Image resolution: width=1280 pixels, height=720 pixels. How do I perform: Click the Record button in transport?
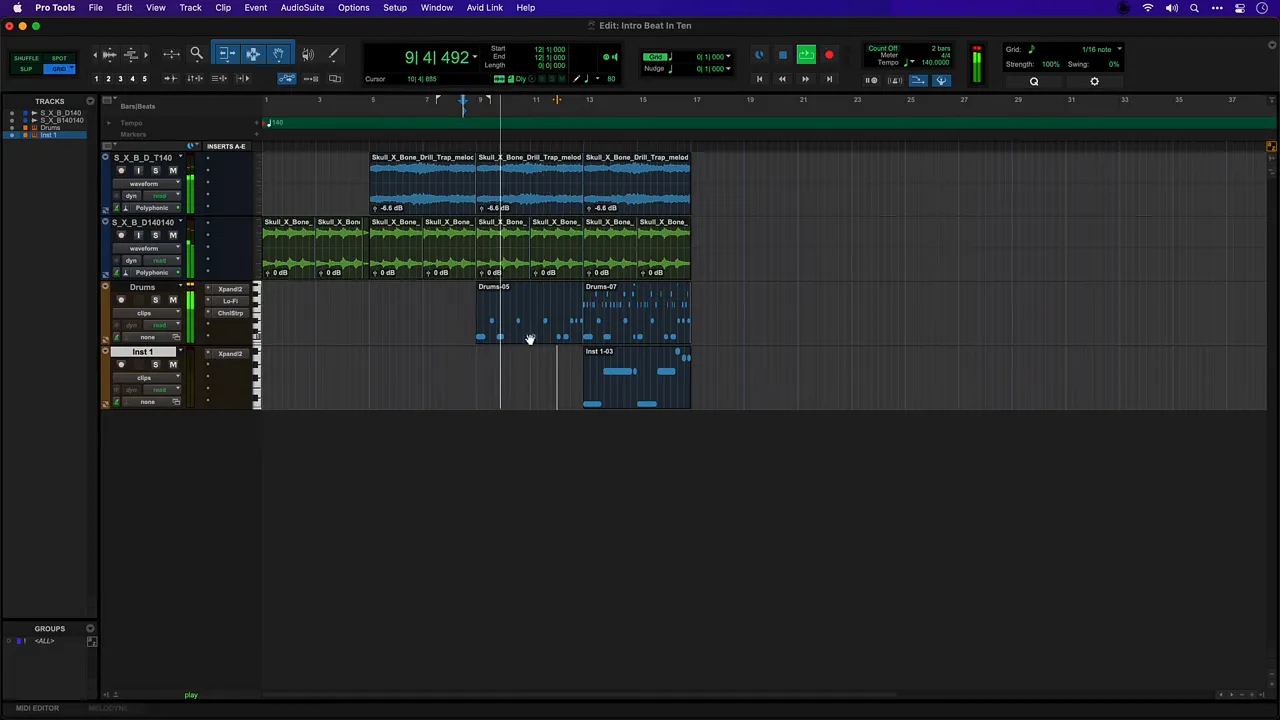coord(829,56)
